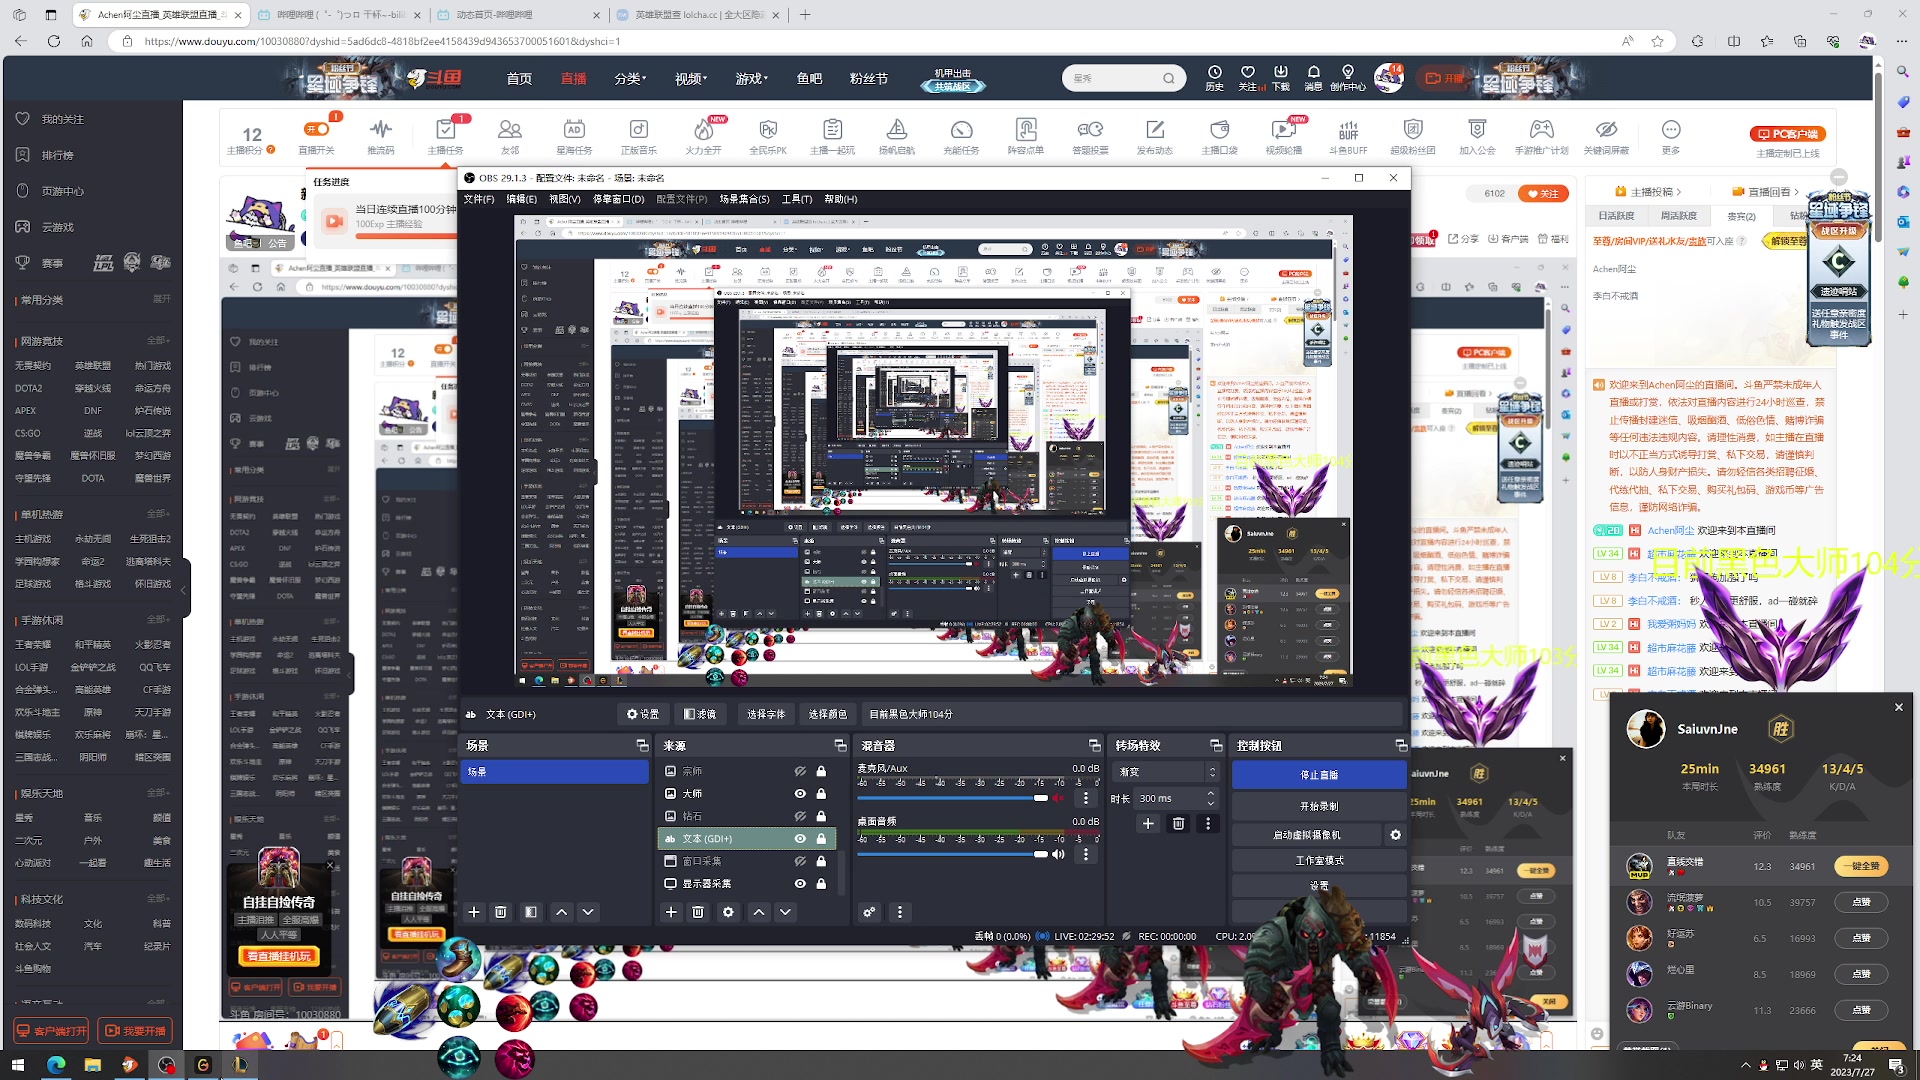Add a new source in OBS 来源 panel

coord(671,912)
